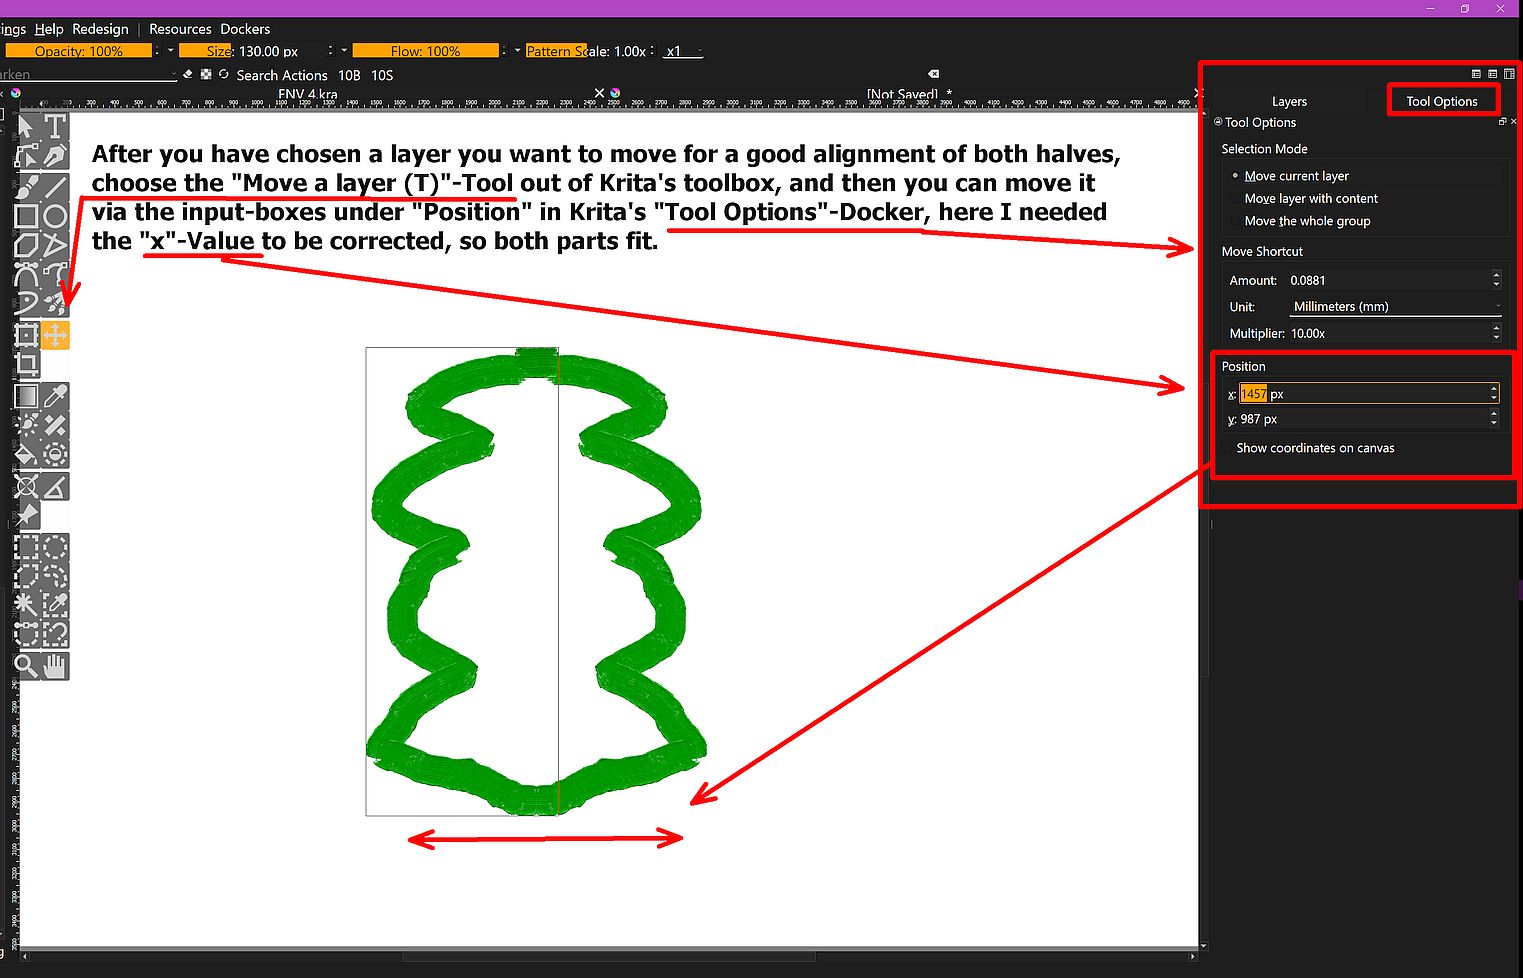
Task: Select the Pan hand tool
Action: click(x=55, y=665)
